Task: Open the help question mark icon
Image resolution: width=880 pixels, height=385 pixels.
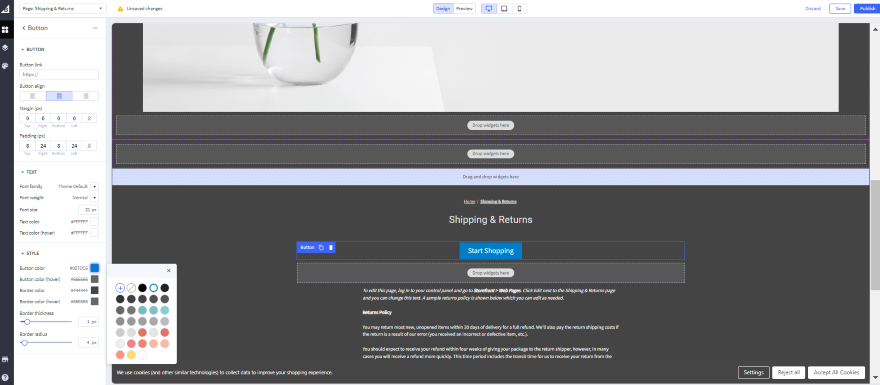Action: click(5, 377)
